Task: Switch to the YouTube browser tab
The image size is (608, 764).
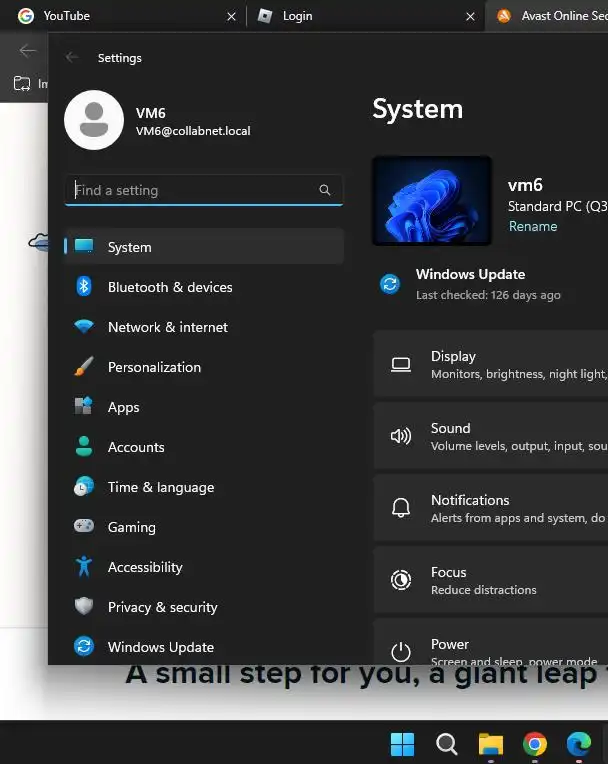Action: click(x=122, y=16)
